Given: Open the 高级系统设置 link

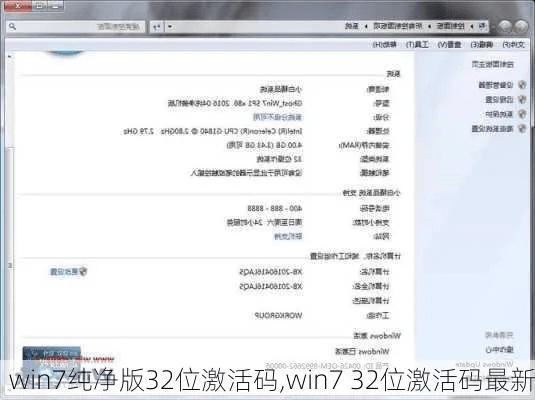Looking at the screenshot, I should click(x=492, y=129).
